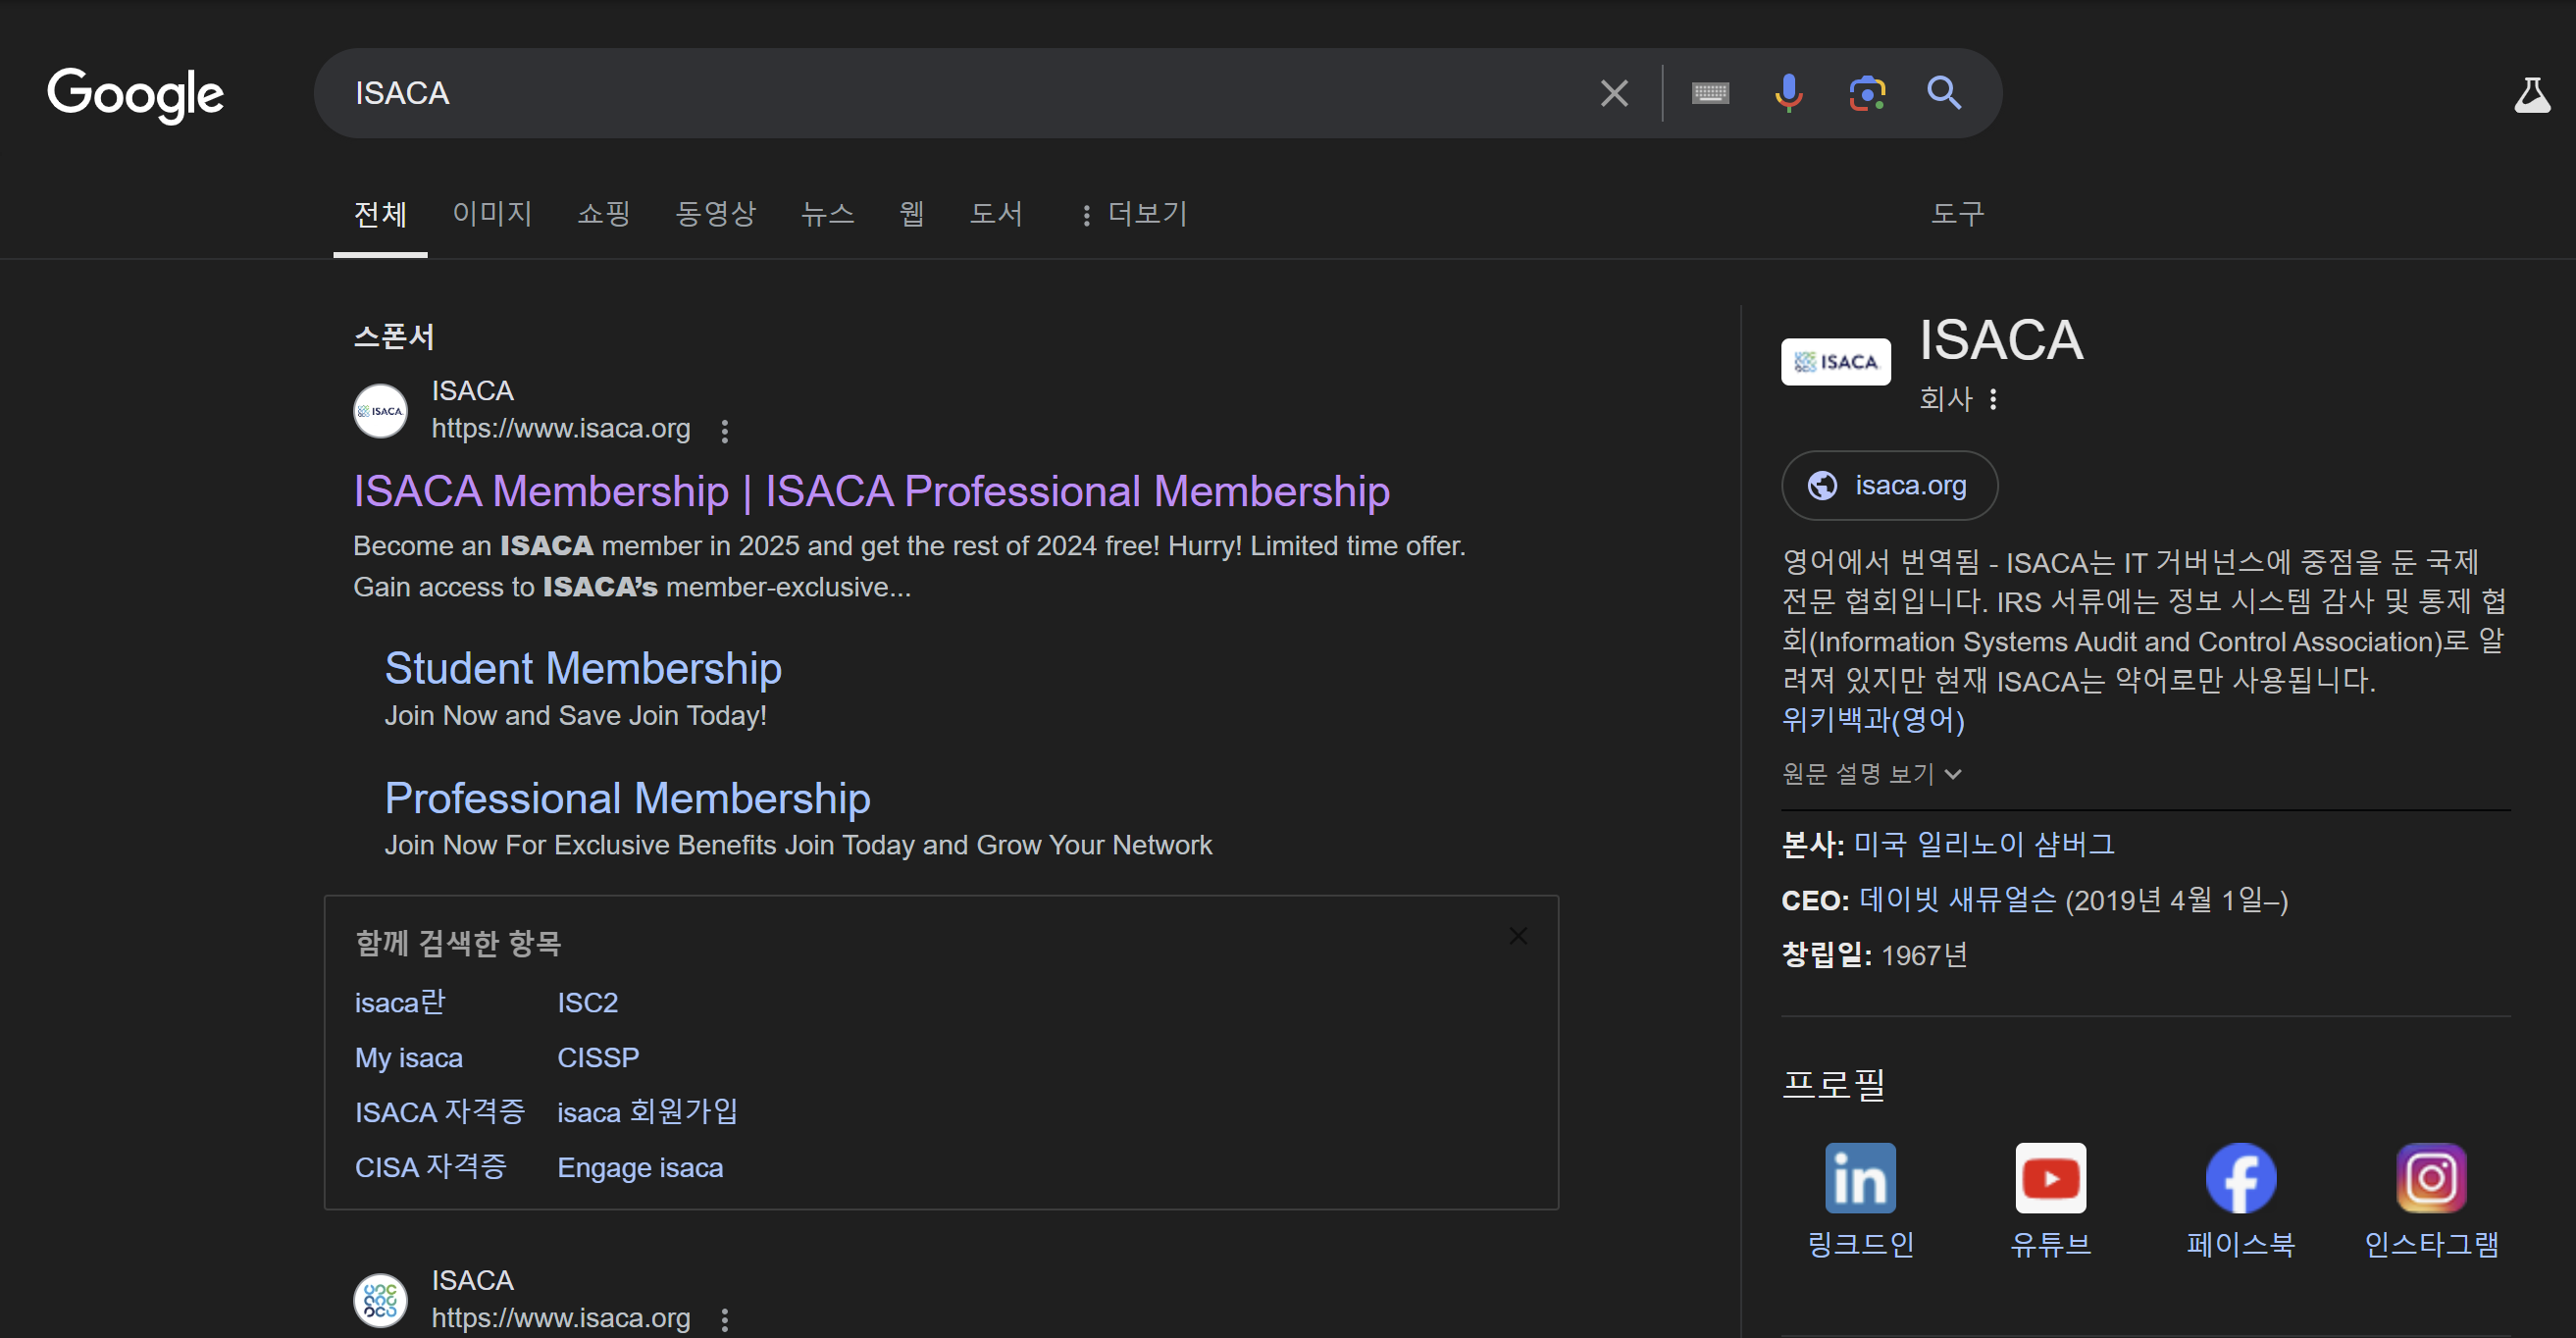The height and width of the screenshot is (1338, 2576).
Task: Open ISACA YouTube profile icon
Action: 2050,1178
